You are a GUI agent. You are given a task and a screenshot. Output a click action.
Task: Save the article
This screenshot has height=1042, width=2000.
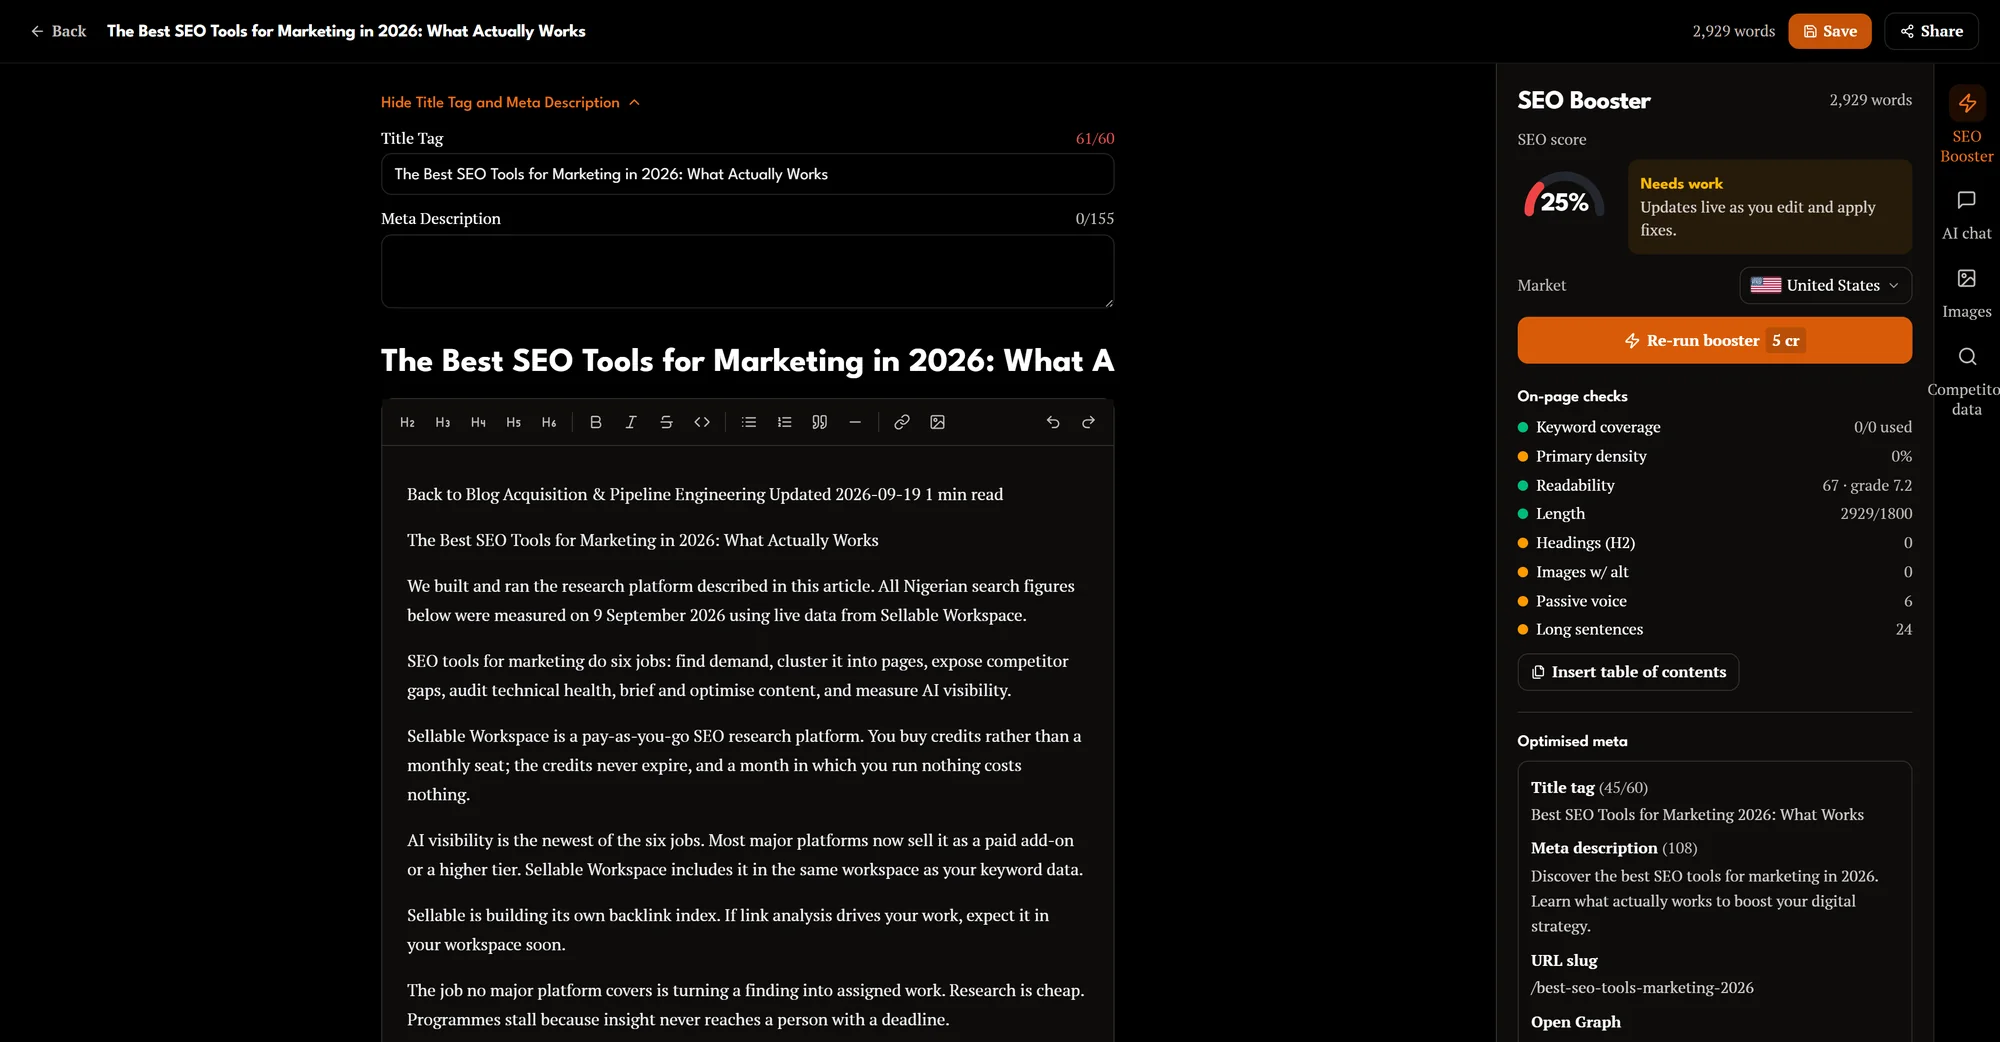(1829, 31)
